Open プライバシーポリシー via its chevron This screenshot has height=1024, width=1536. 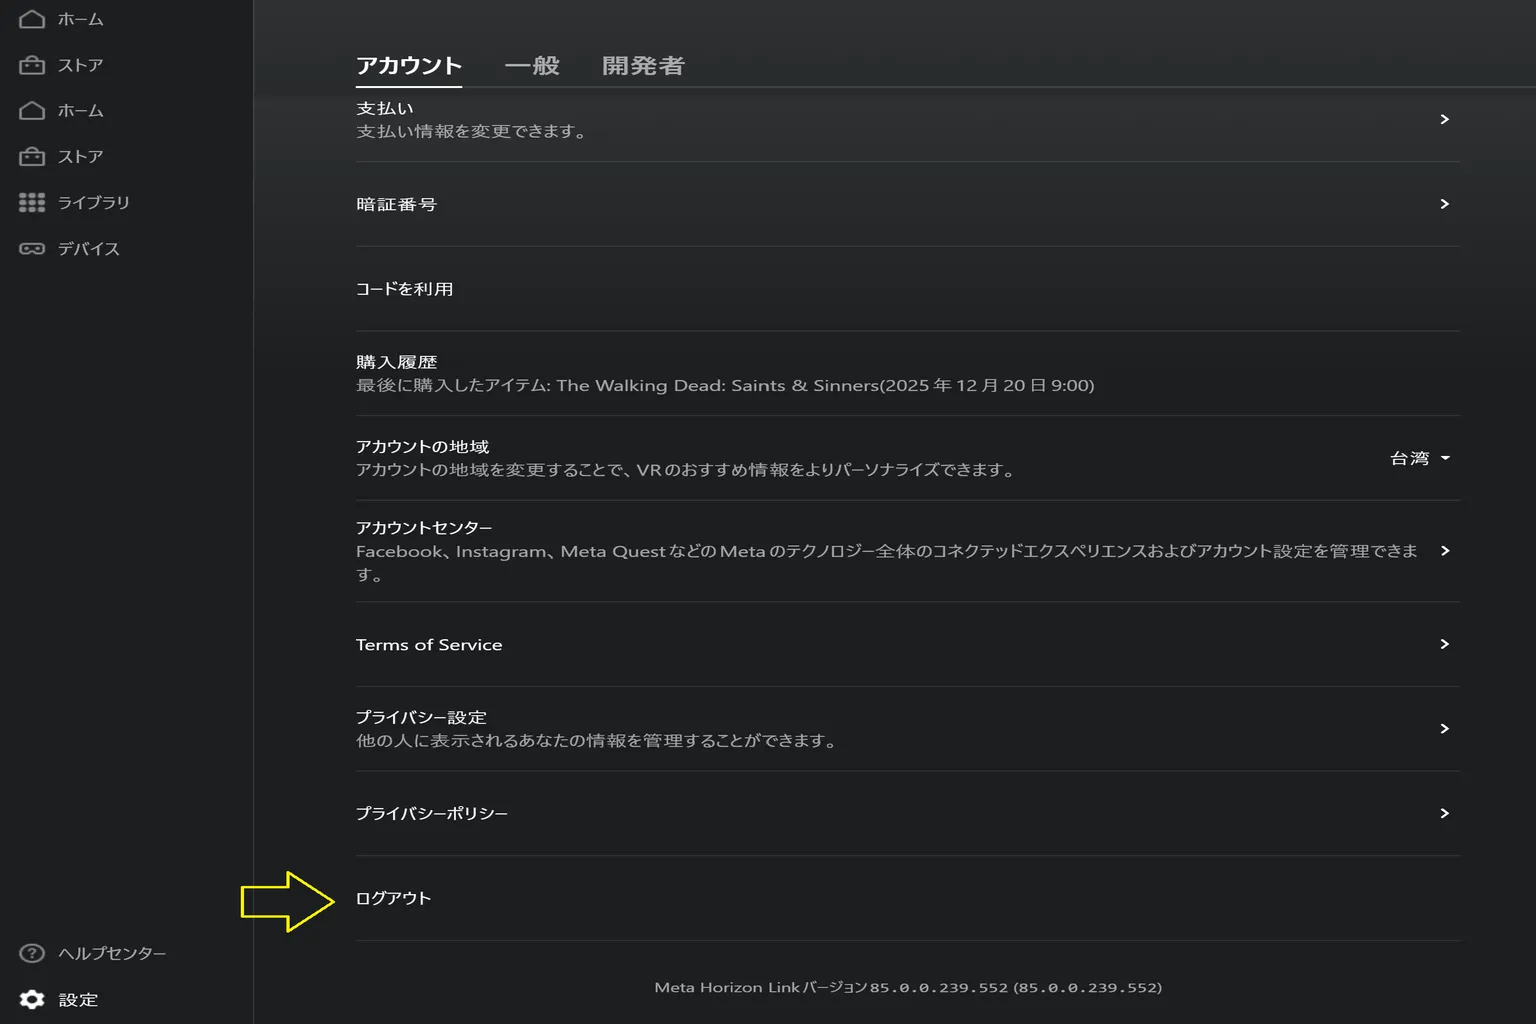[x=1444, y=813]
